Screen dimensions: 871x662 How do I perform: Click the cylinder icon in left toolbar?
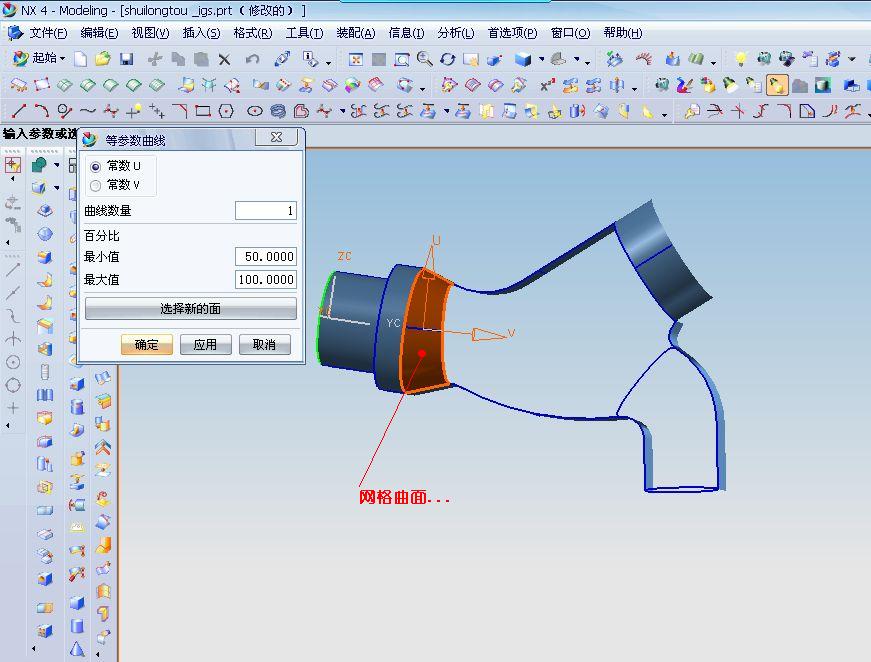point(77,626)
